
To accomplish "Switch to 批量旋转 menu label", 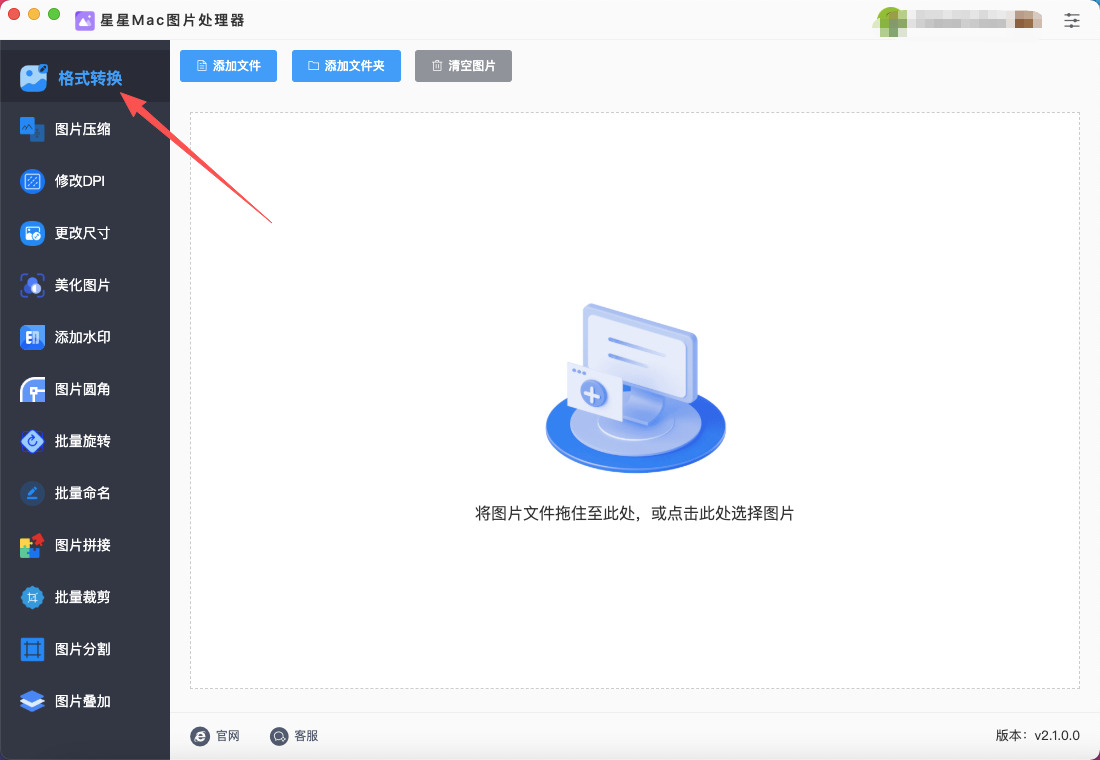I will [83, 441].
